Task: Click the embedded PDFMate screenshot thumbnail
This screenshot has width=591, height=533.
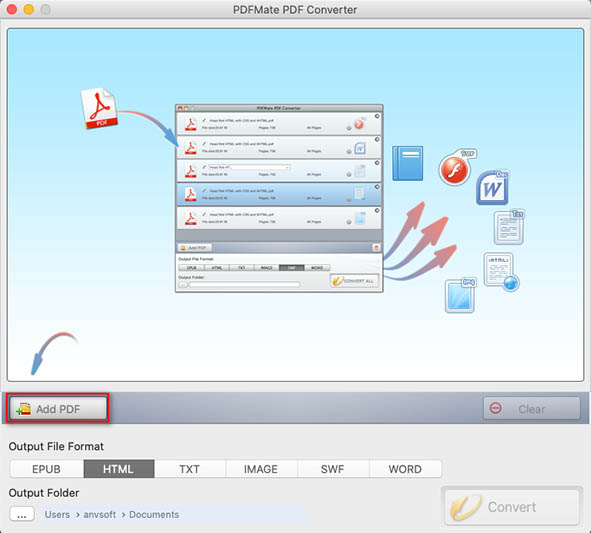Action: (x=279, y=198)
